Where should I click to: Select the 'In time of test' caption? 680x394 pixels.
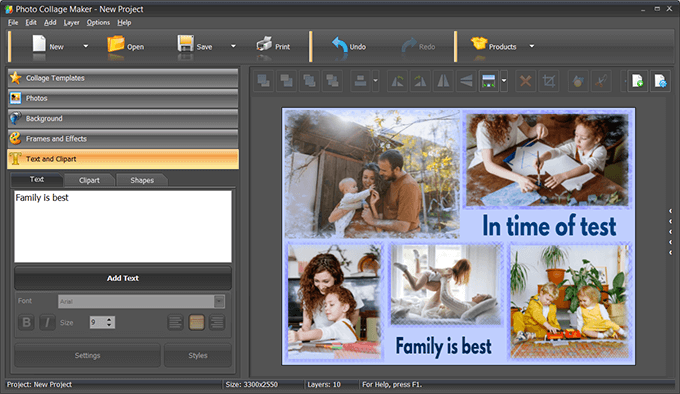(x=549, y=226)
